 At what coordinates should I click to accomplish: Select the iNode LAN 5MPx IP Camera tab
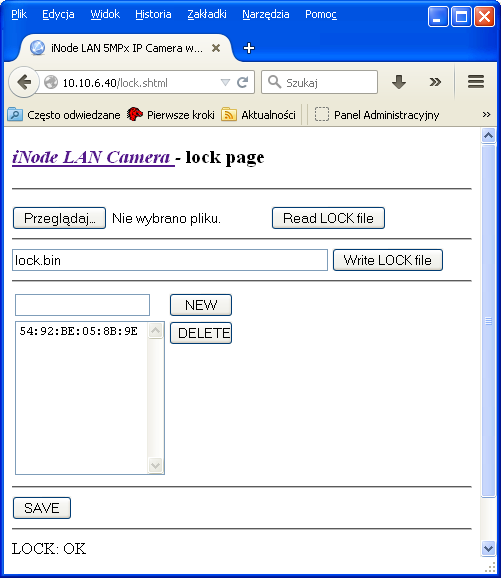(x=125, y=48)
